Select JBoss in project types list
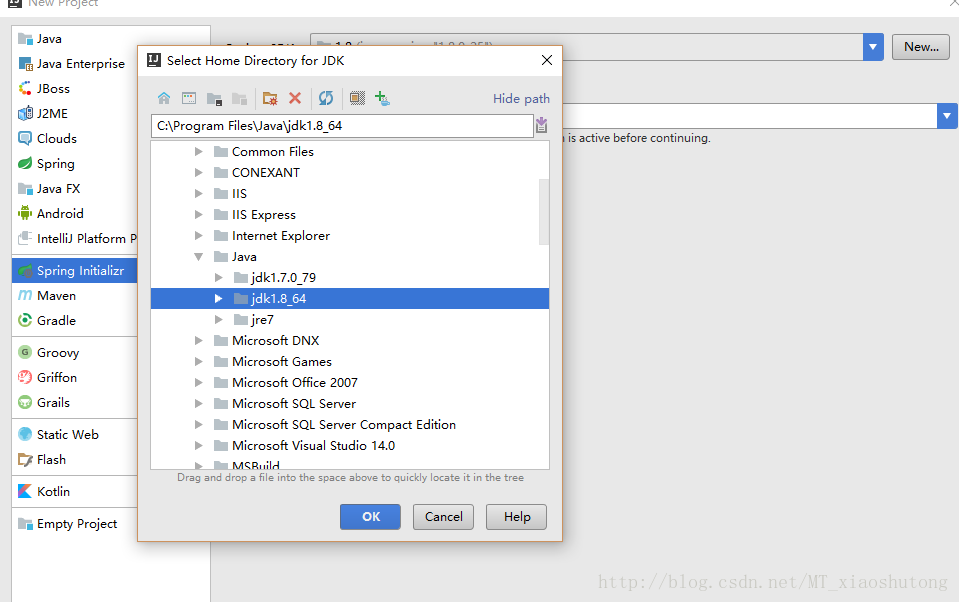The width and height of the screenshot is (959, 602). click(73, 89)
